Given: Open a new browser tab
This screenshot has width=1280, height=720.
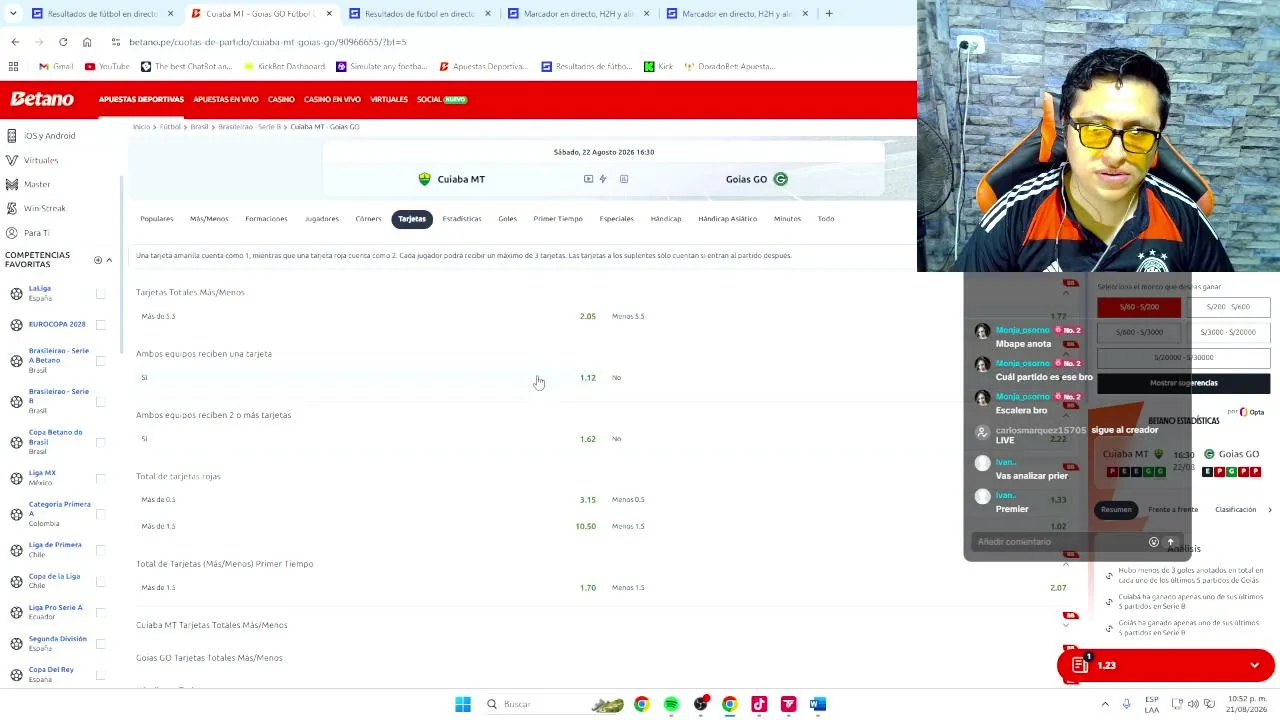Looking at the screenshot, I should (x=829, y=14).
